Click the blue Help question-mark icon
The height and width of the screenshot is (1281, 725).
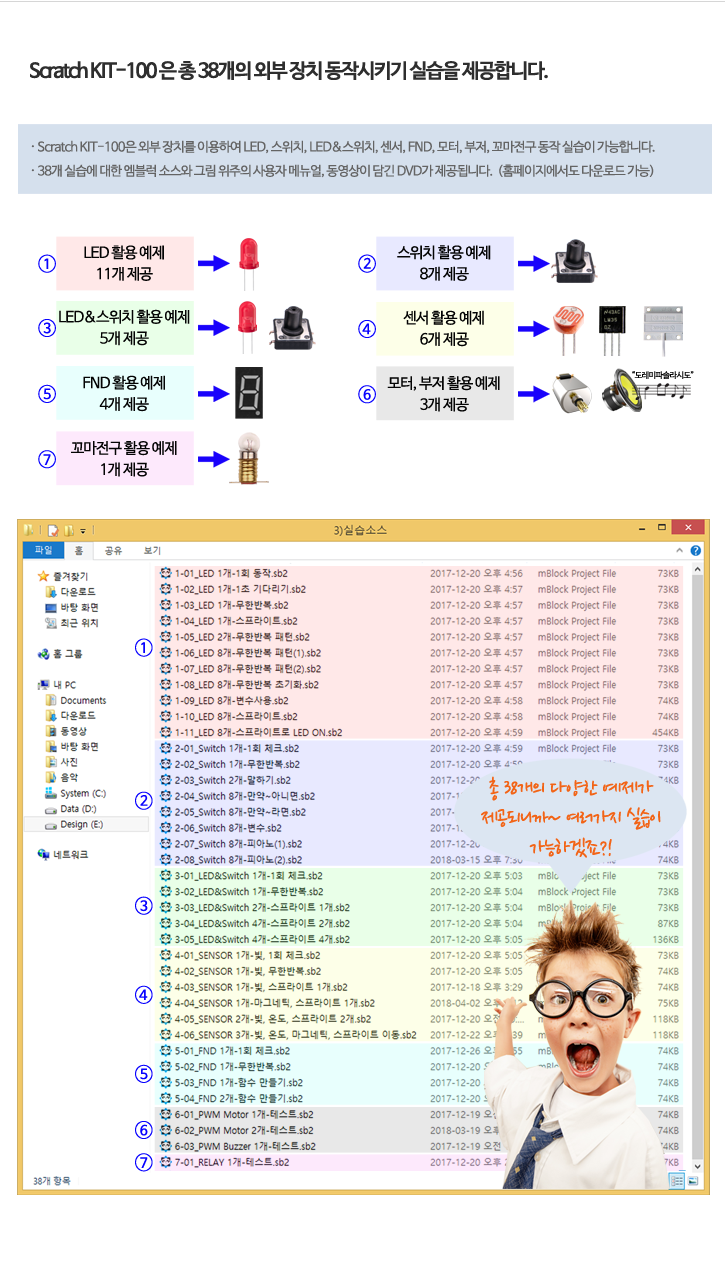click(x=695, y=550)
